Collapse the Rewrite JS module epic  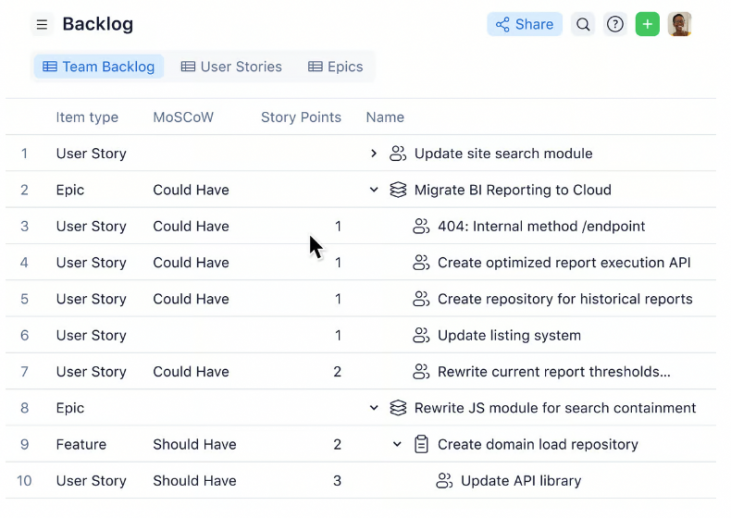(373, 408)
